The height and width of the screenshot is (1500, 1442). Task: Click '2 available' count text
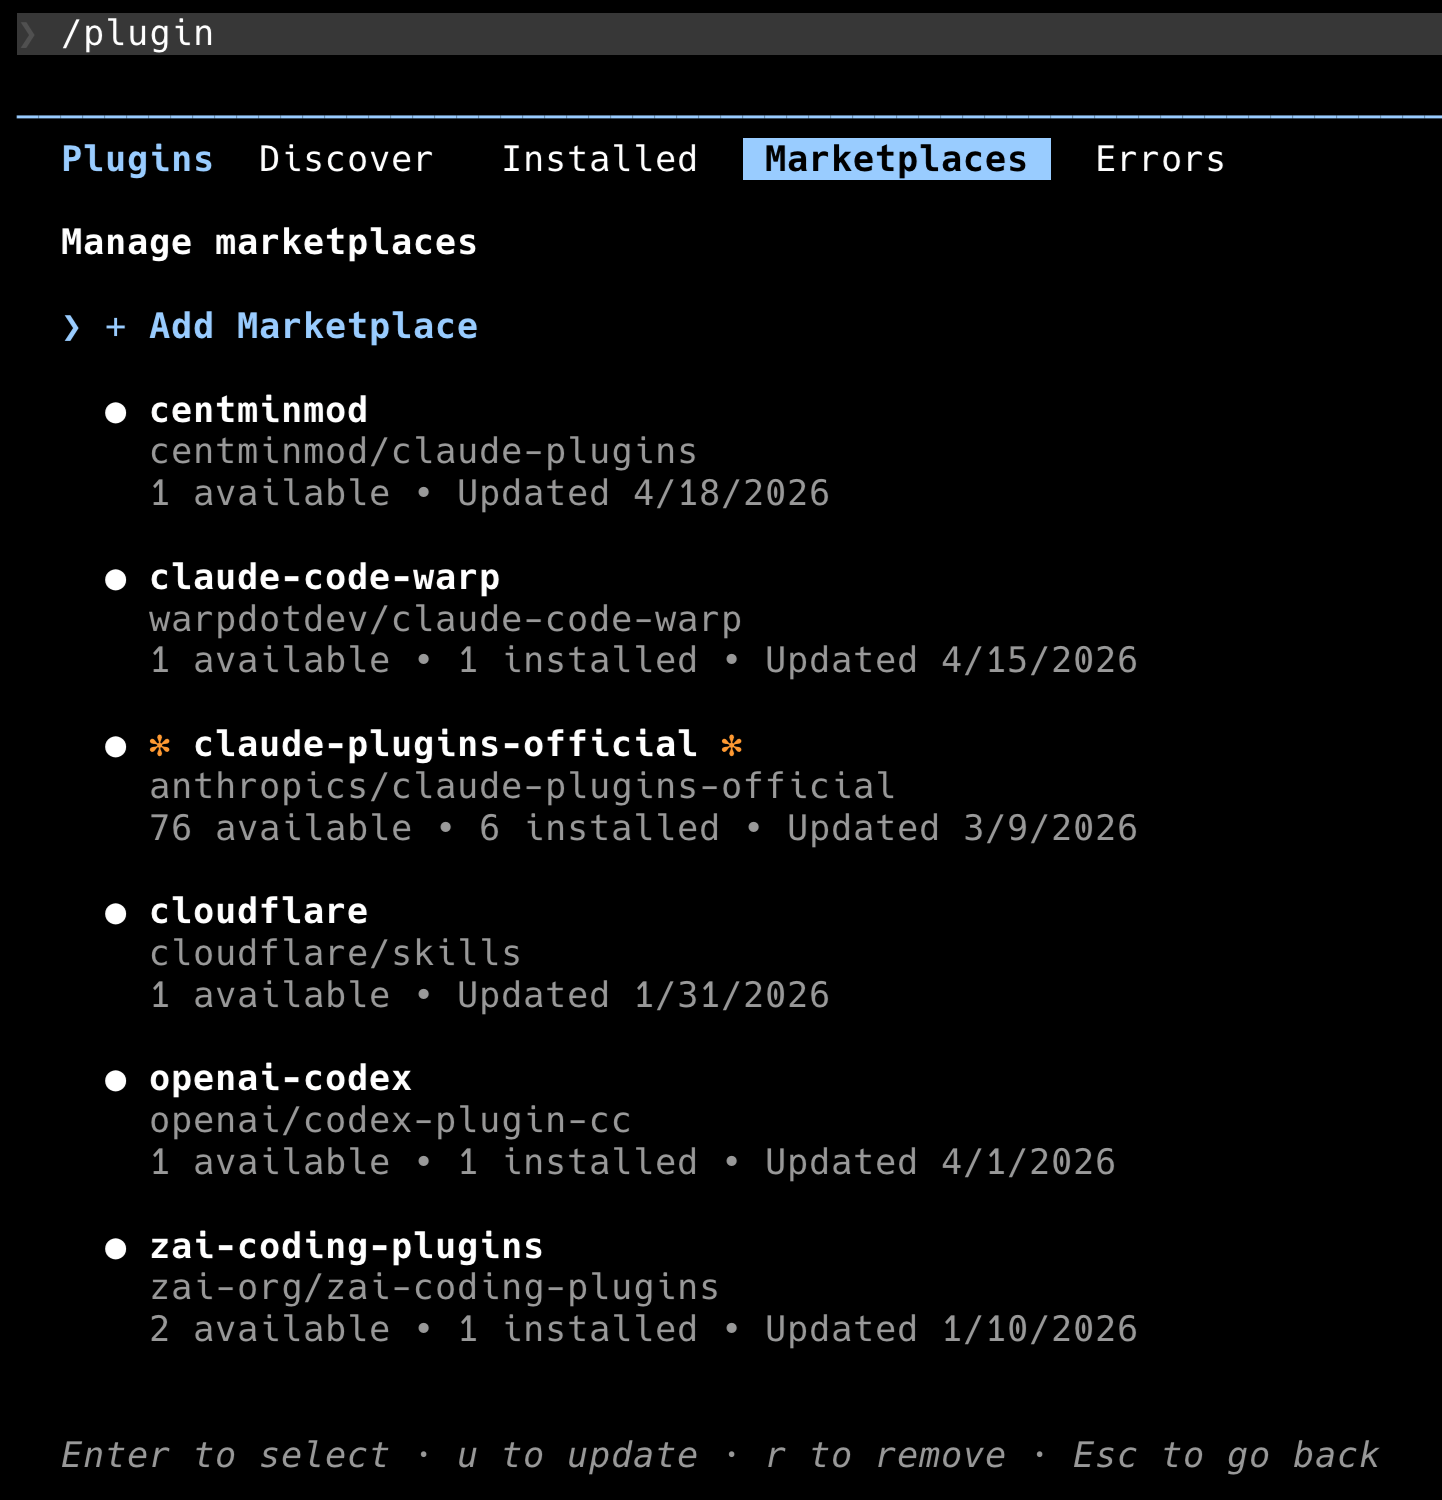point(270,1329)
